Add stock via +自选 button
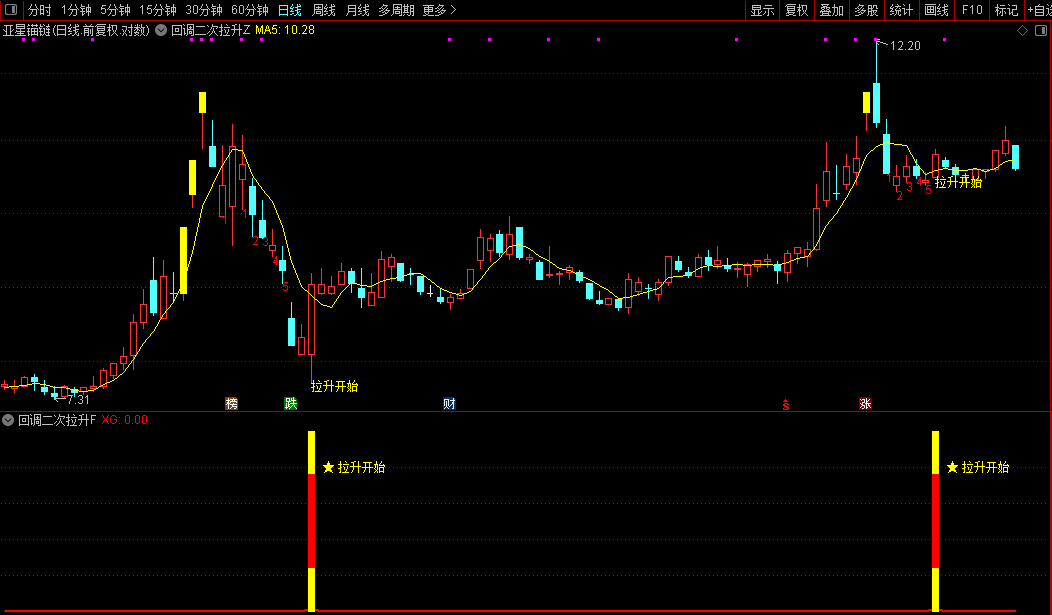Viewport: 1052px width, 615px height. click(x=1038, y=10)
